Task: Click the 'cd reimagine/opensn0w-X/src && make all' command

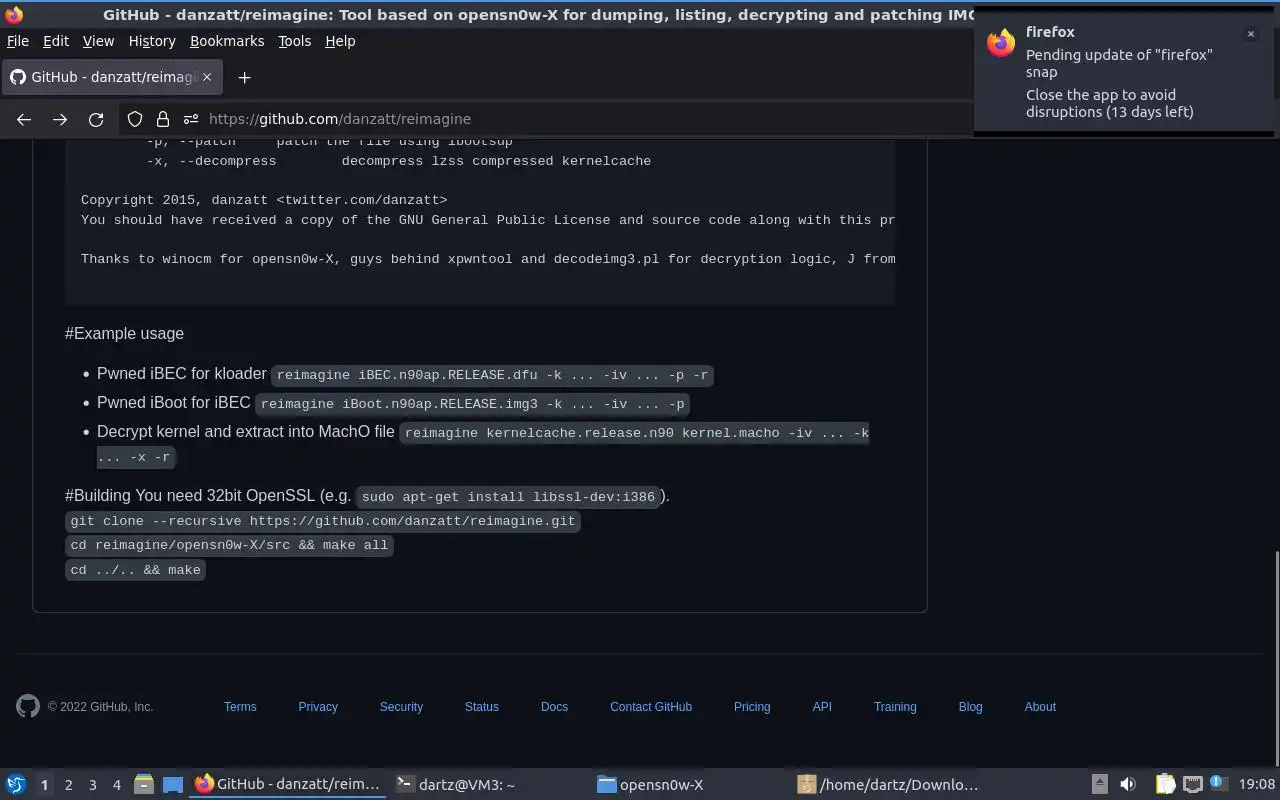Action: click(229, 545)
